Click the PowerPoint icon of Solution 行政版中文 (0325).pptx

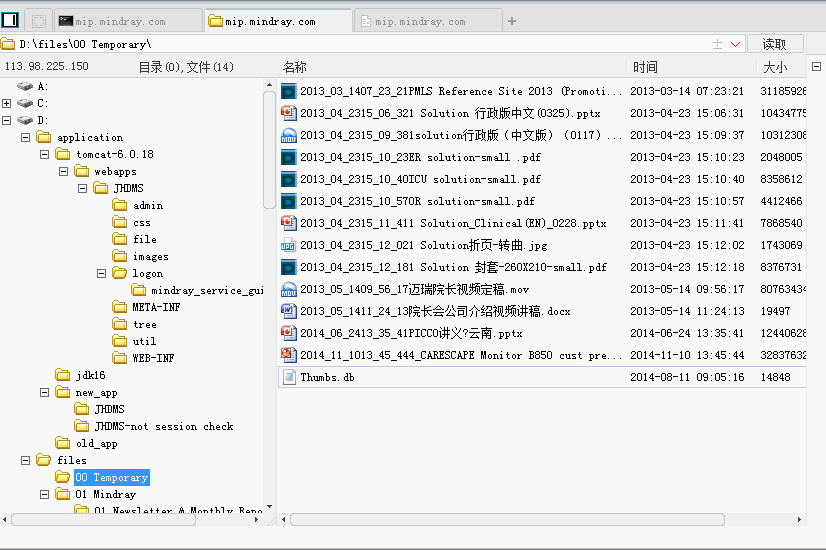pyautogui.click(x=288, y=113)
